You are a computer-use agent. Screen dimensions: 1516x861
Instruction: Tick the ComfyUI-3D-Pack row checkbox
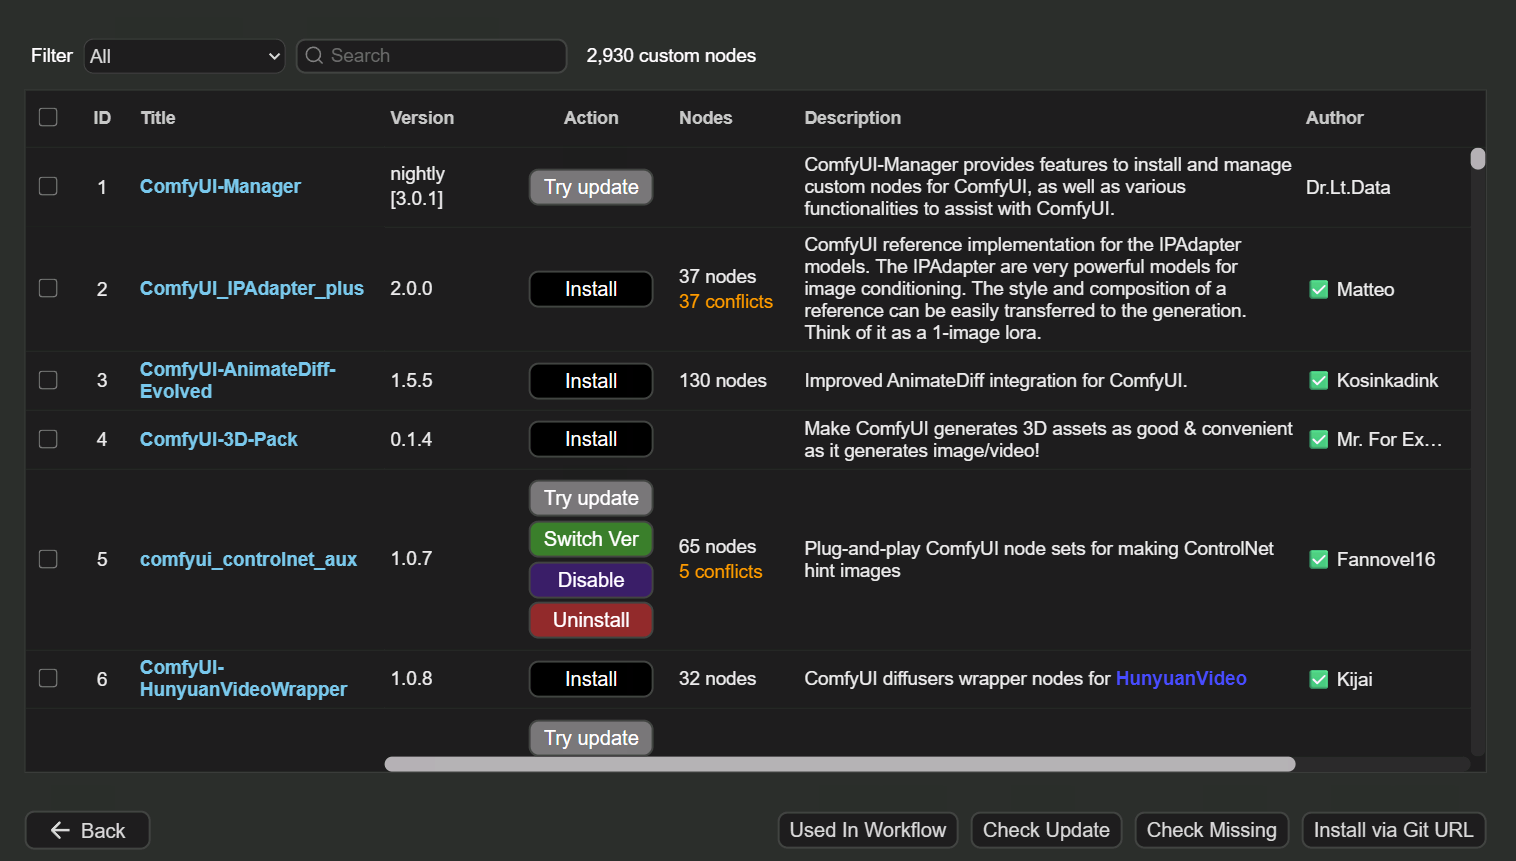point(48,439)
